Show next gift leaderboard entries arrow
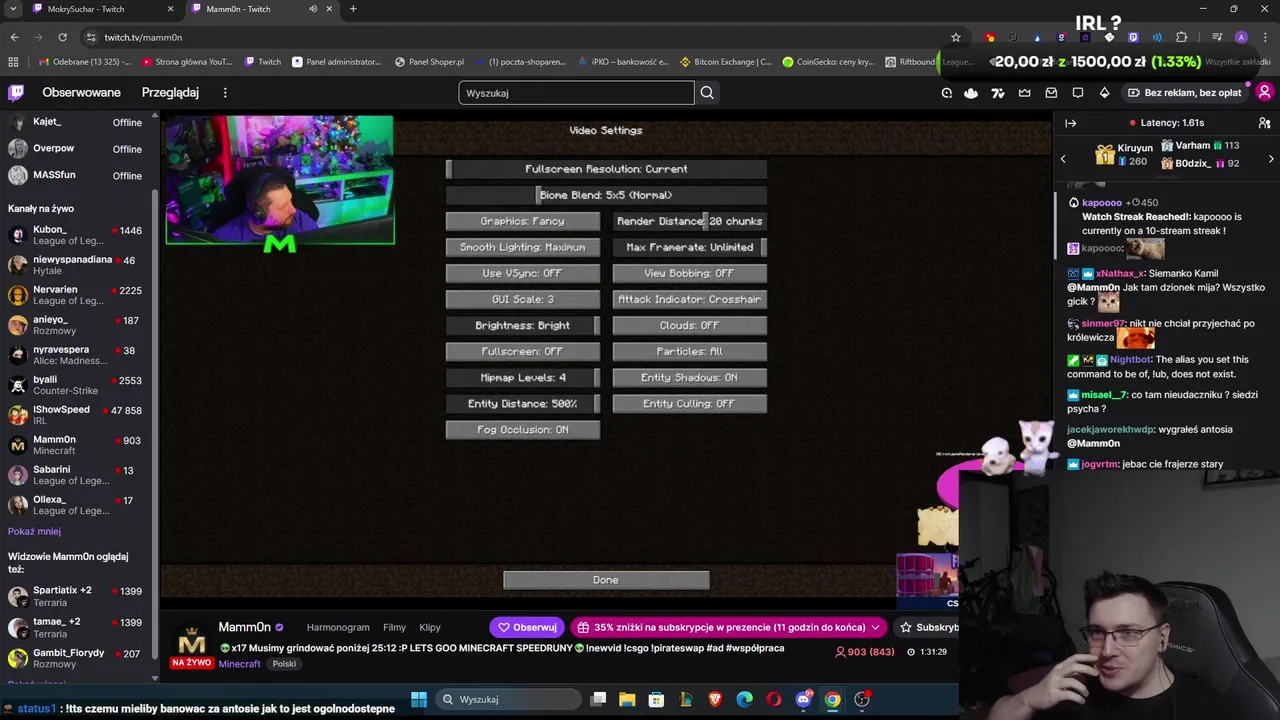This screenshot has height=720, width=1280. tap(1271, 159)
